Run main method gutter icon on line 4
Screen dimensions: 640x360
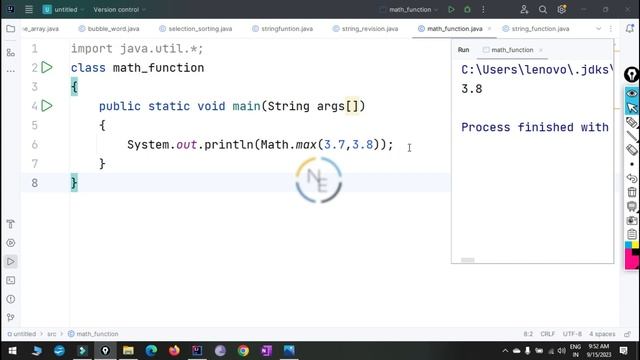(47, 106)
